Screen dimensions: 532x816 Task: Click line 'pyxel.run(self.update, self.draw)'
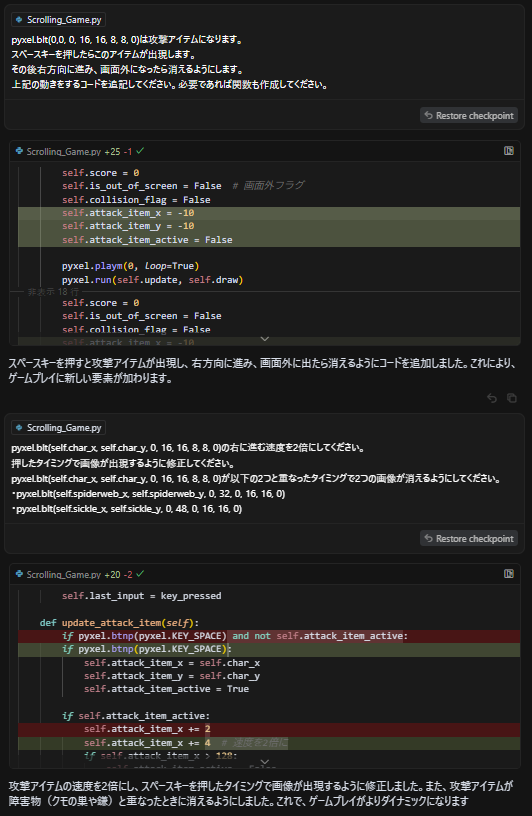pyautogui.click(x=153, y=280)
